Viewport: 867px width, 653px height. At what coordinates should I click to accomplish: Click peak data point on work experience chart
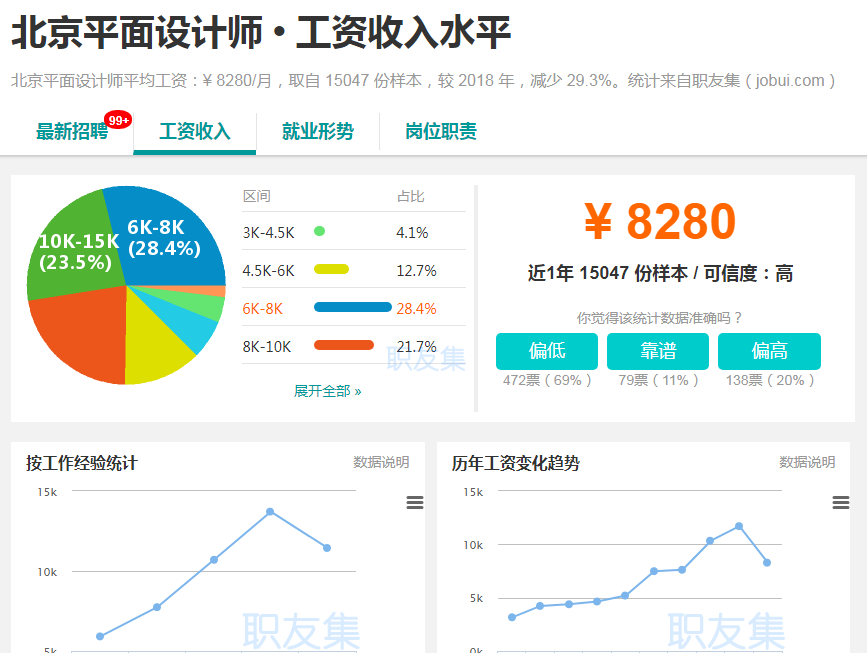[270, 512]
